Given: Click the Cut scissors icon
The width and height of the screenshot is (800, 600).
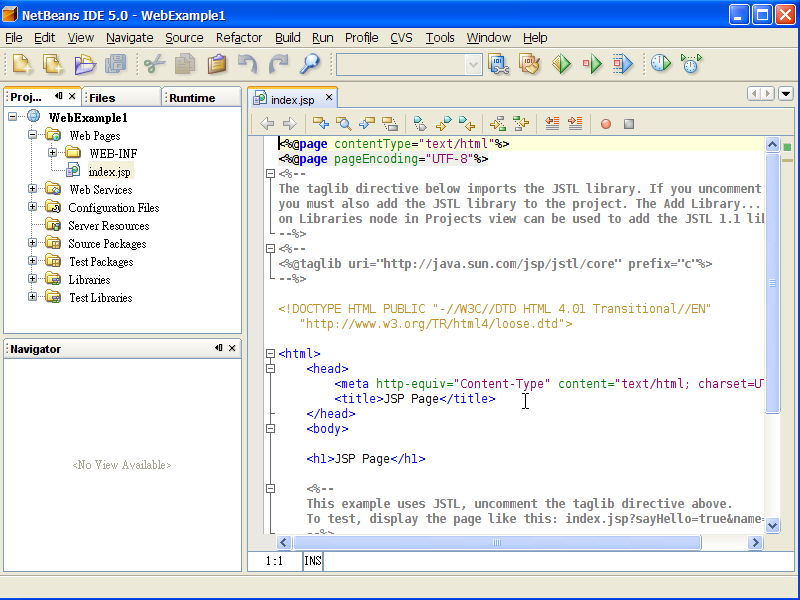Looking at the screenshot, I should click(154, 64).
